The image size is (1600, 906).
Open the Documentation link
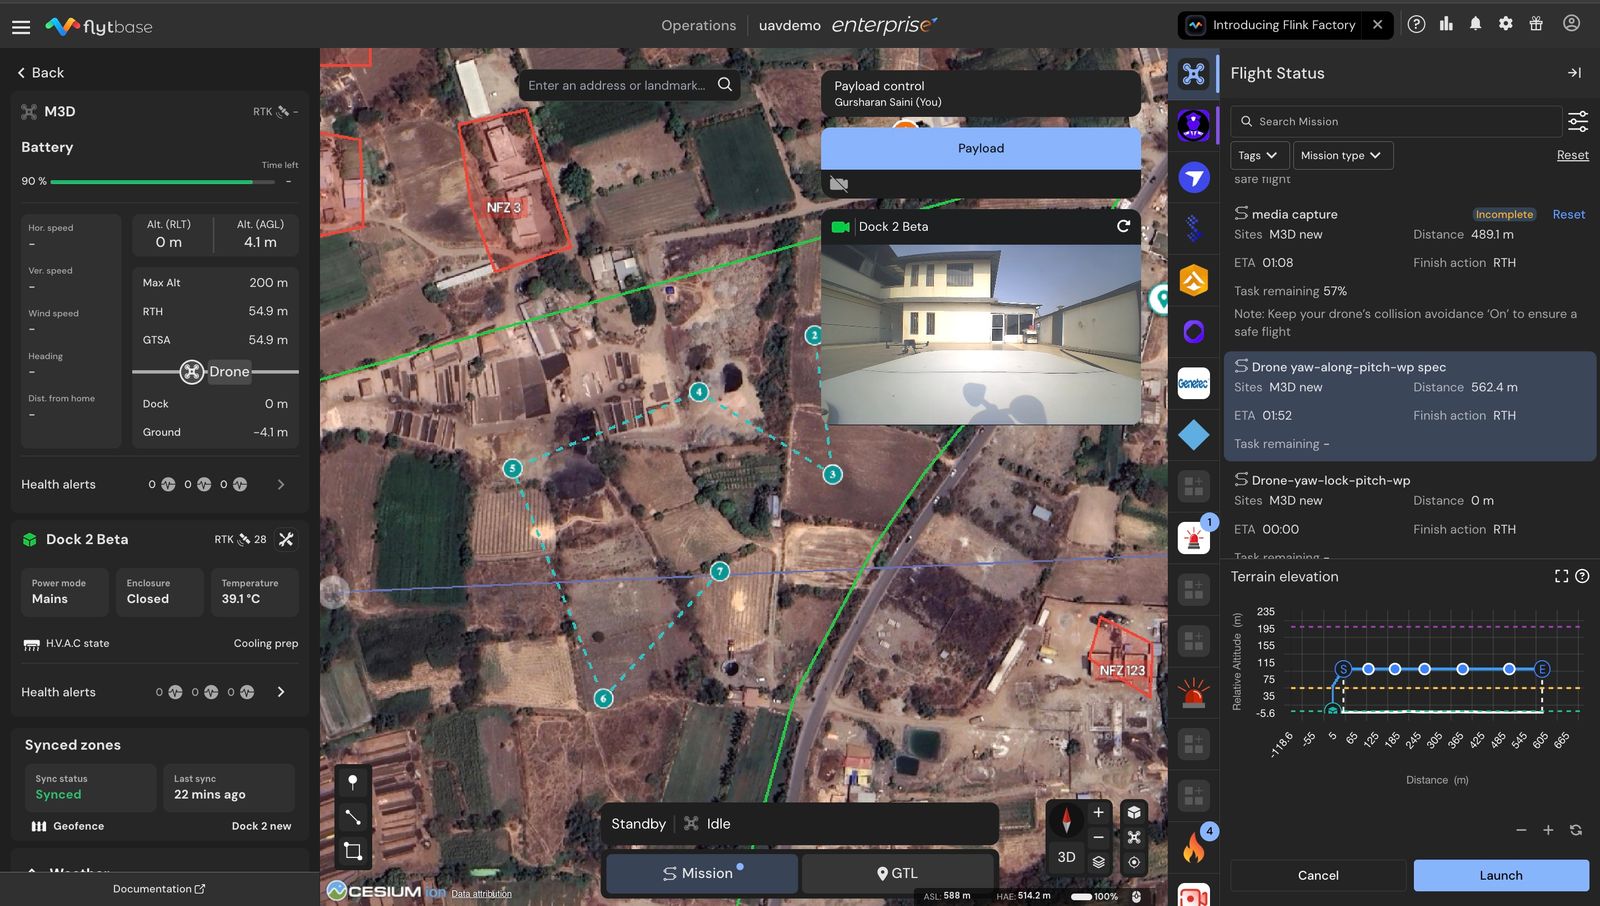point(159,889)
